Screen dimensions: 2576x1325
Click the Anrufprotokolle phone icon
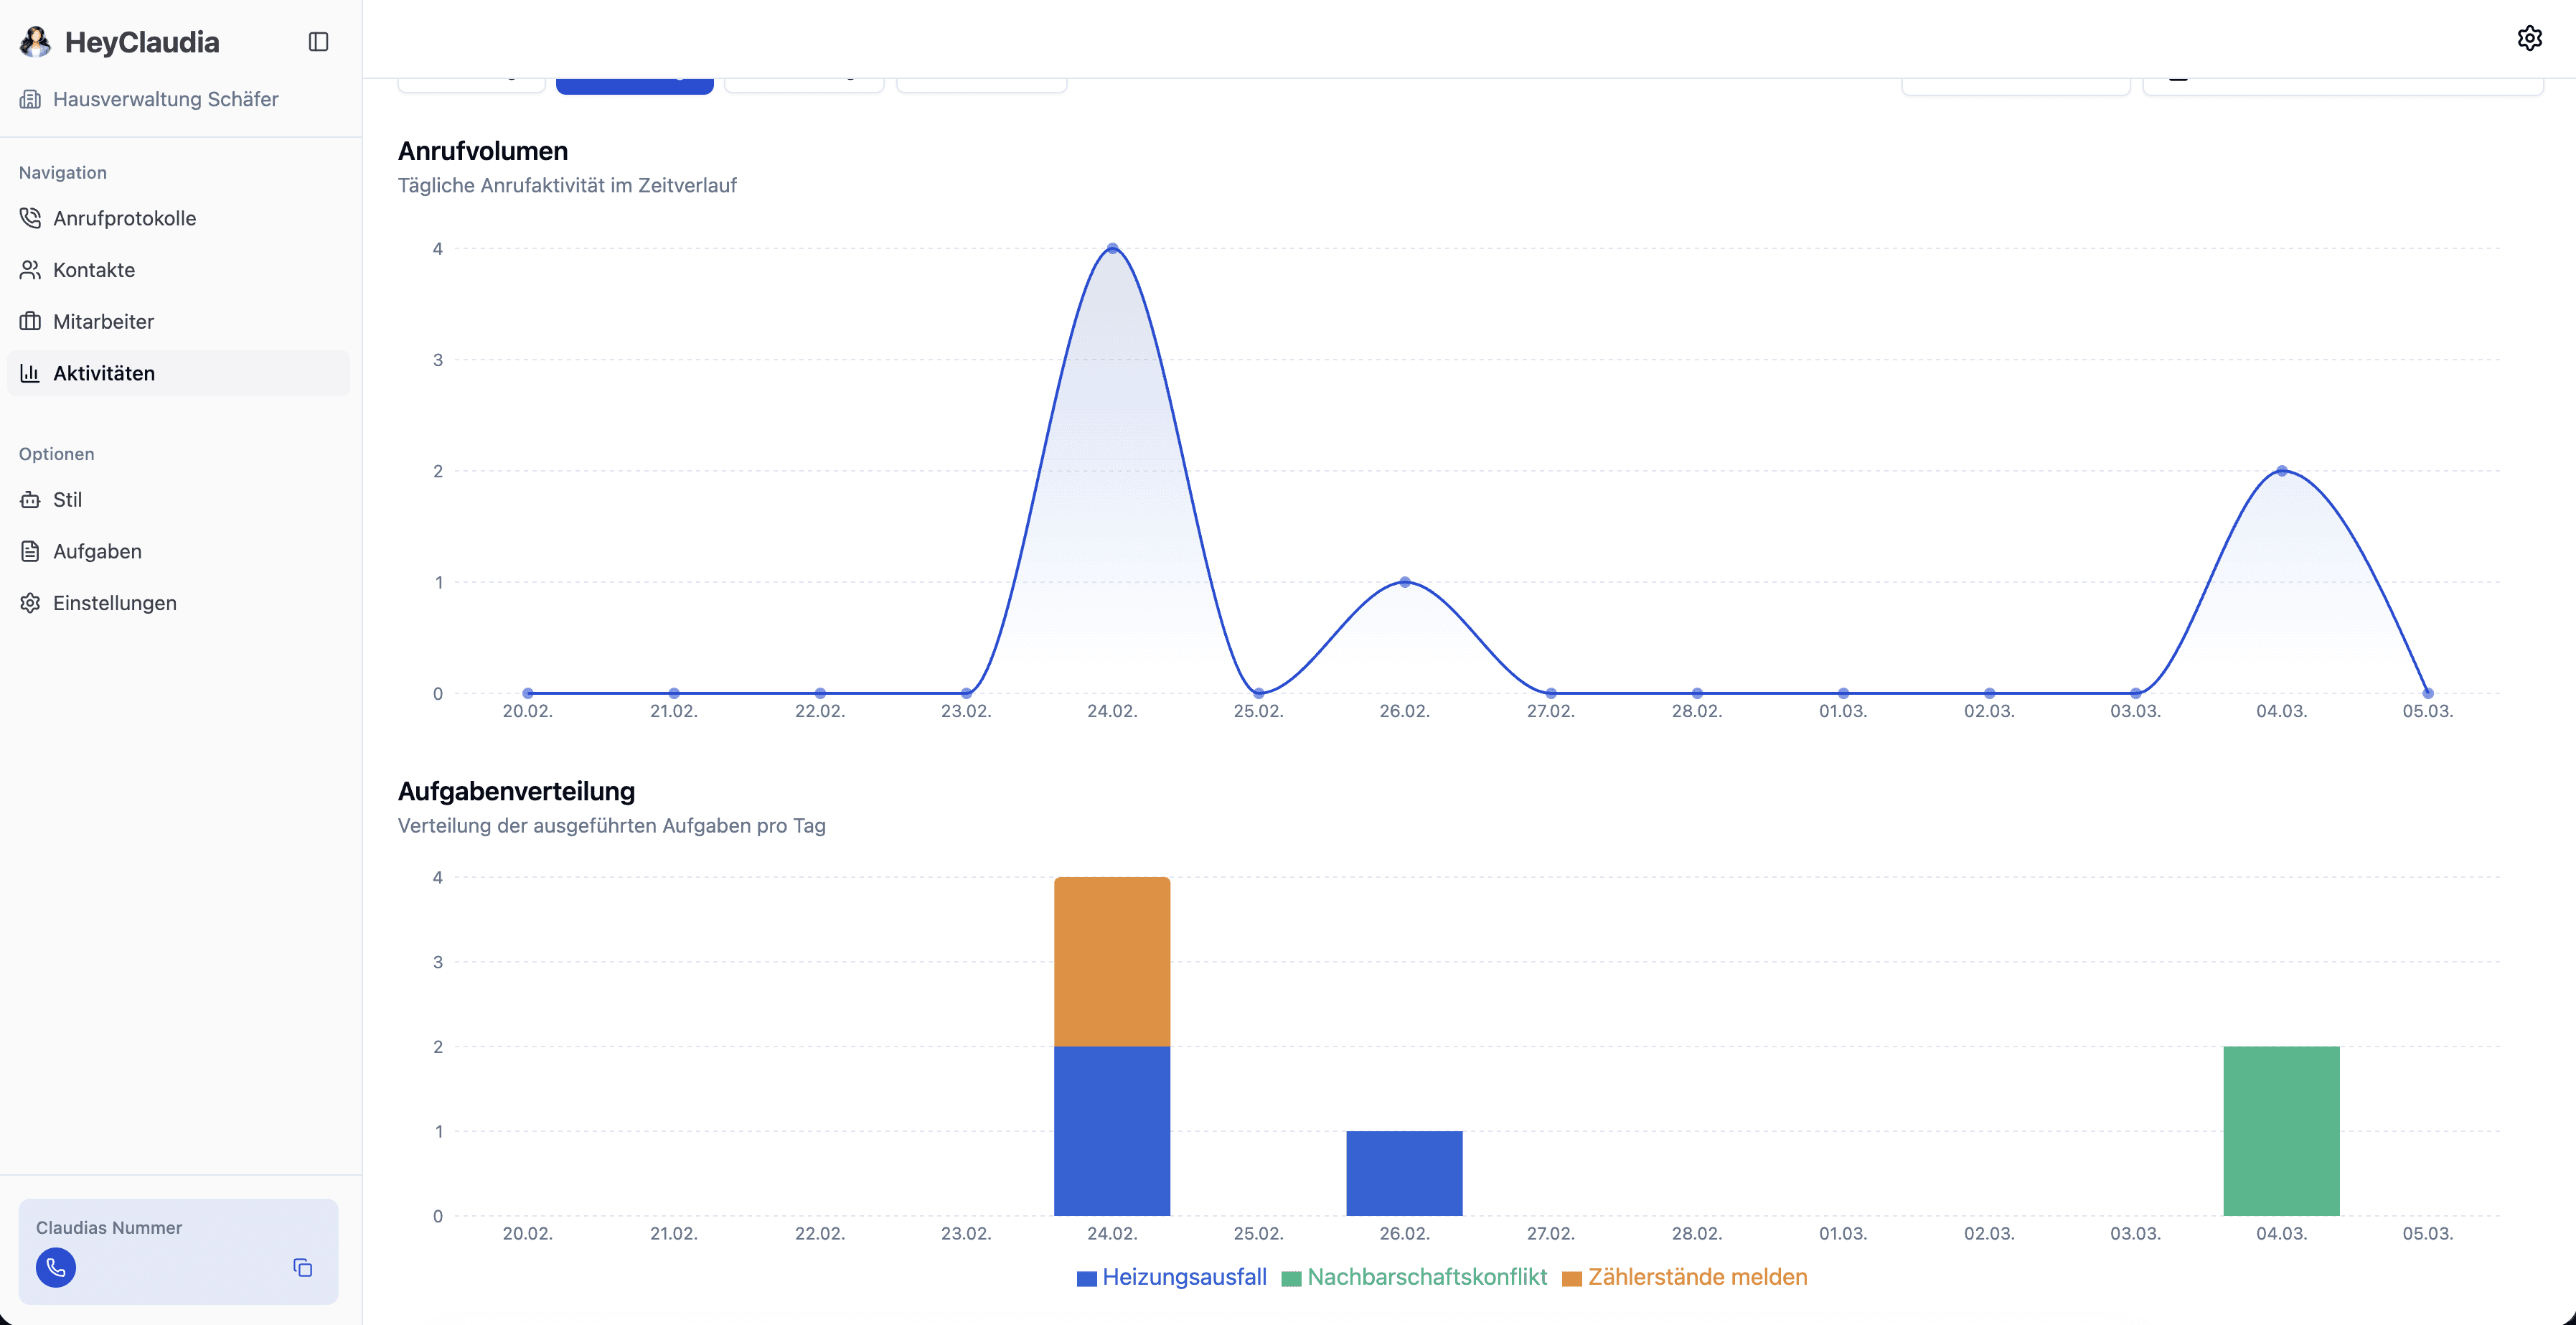coord(30,218)
